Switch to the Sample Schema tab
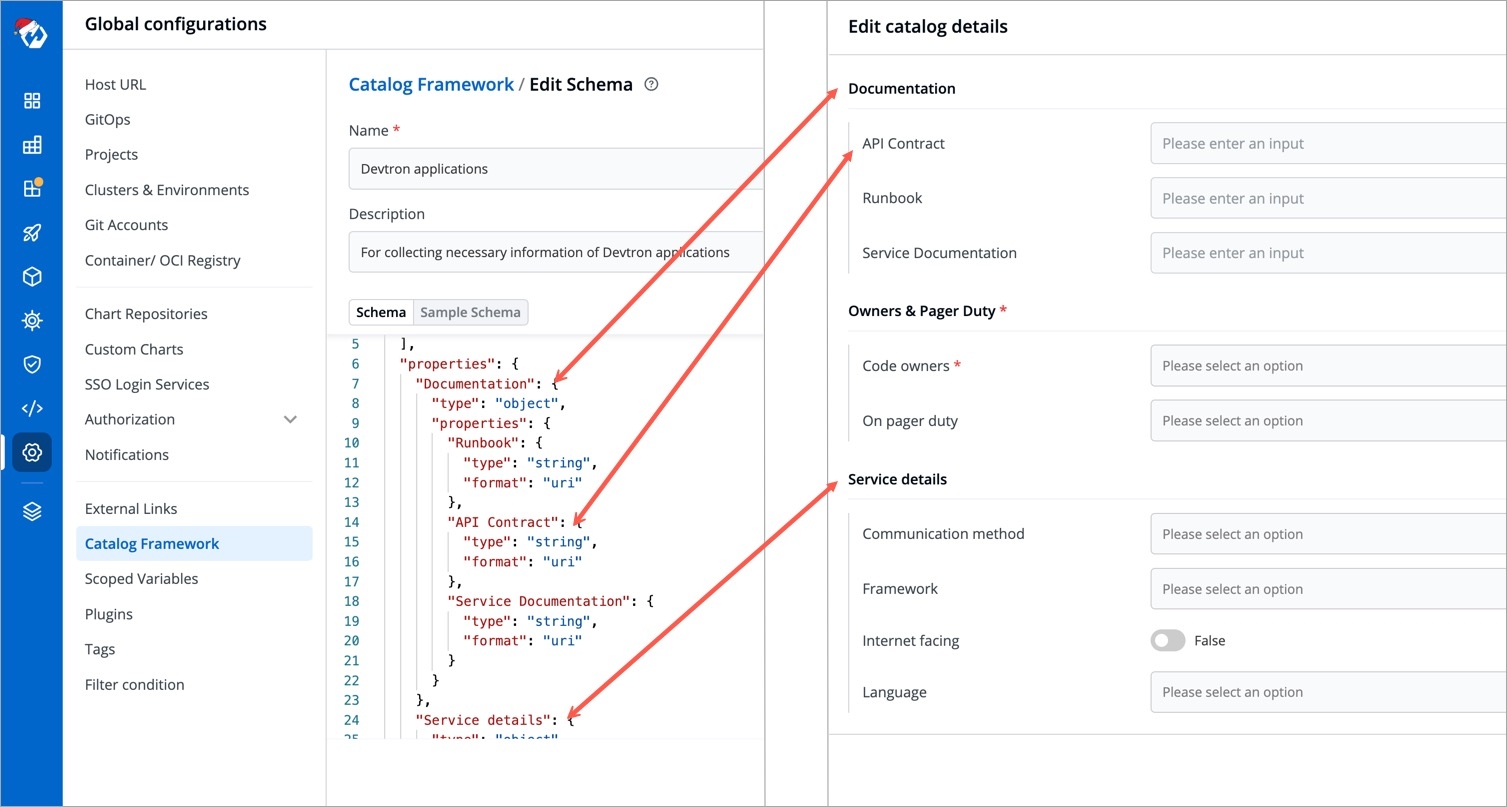1507x807 pixels. [x=470, y=312]
